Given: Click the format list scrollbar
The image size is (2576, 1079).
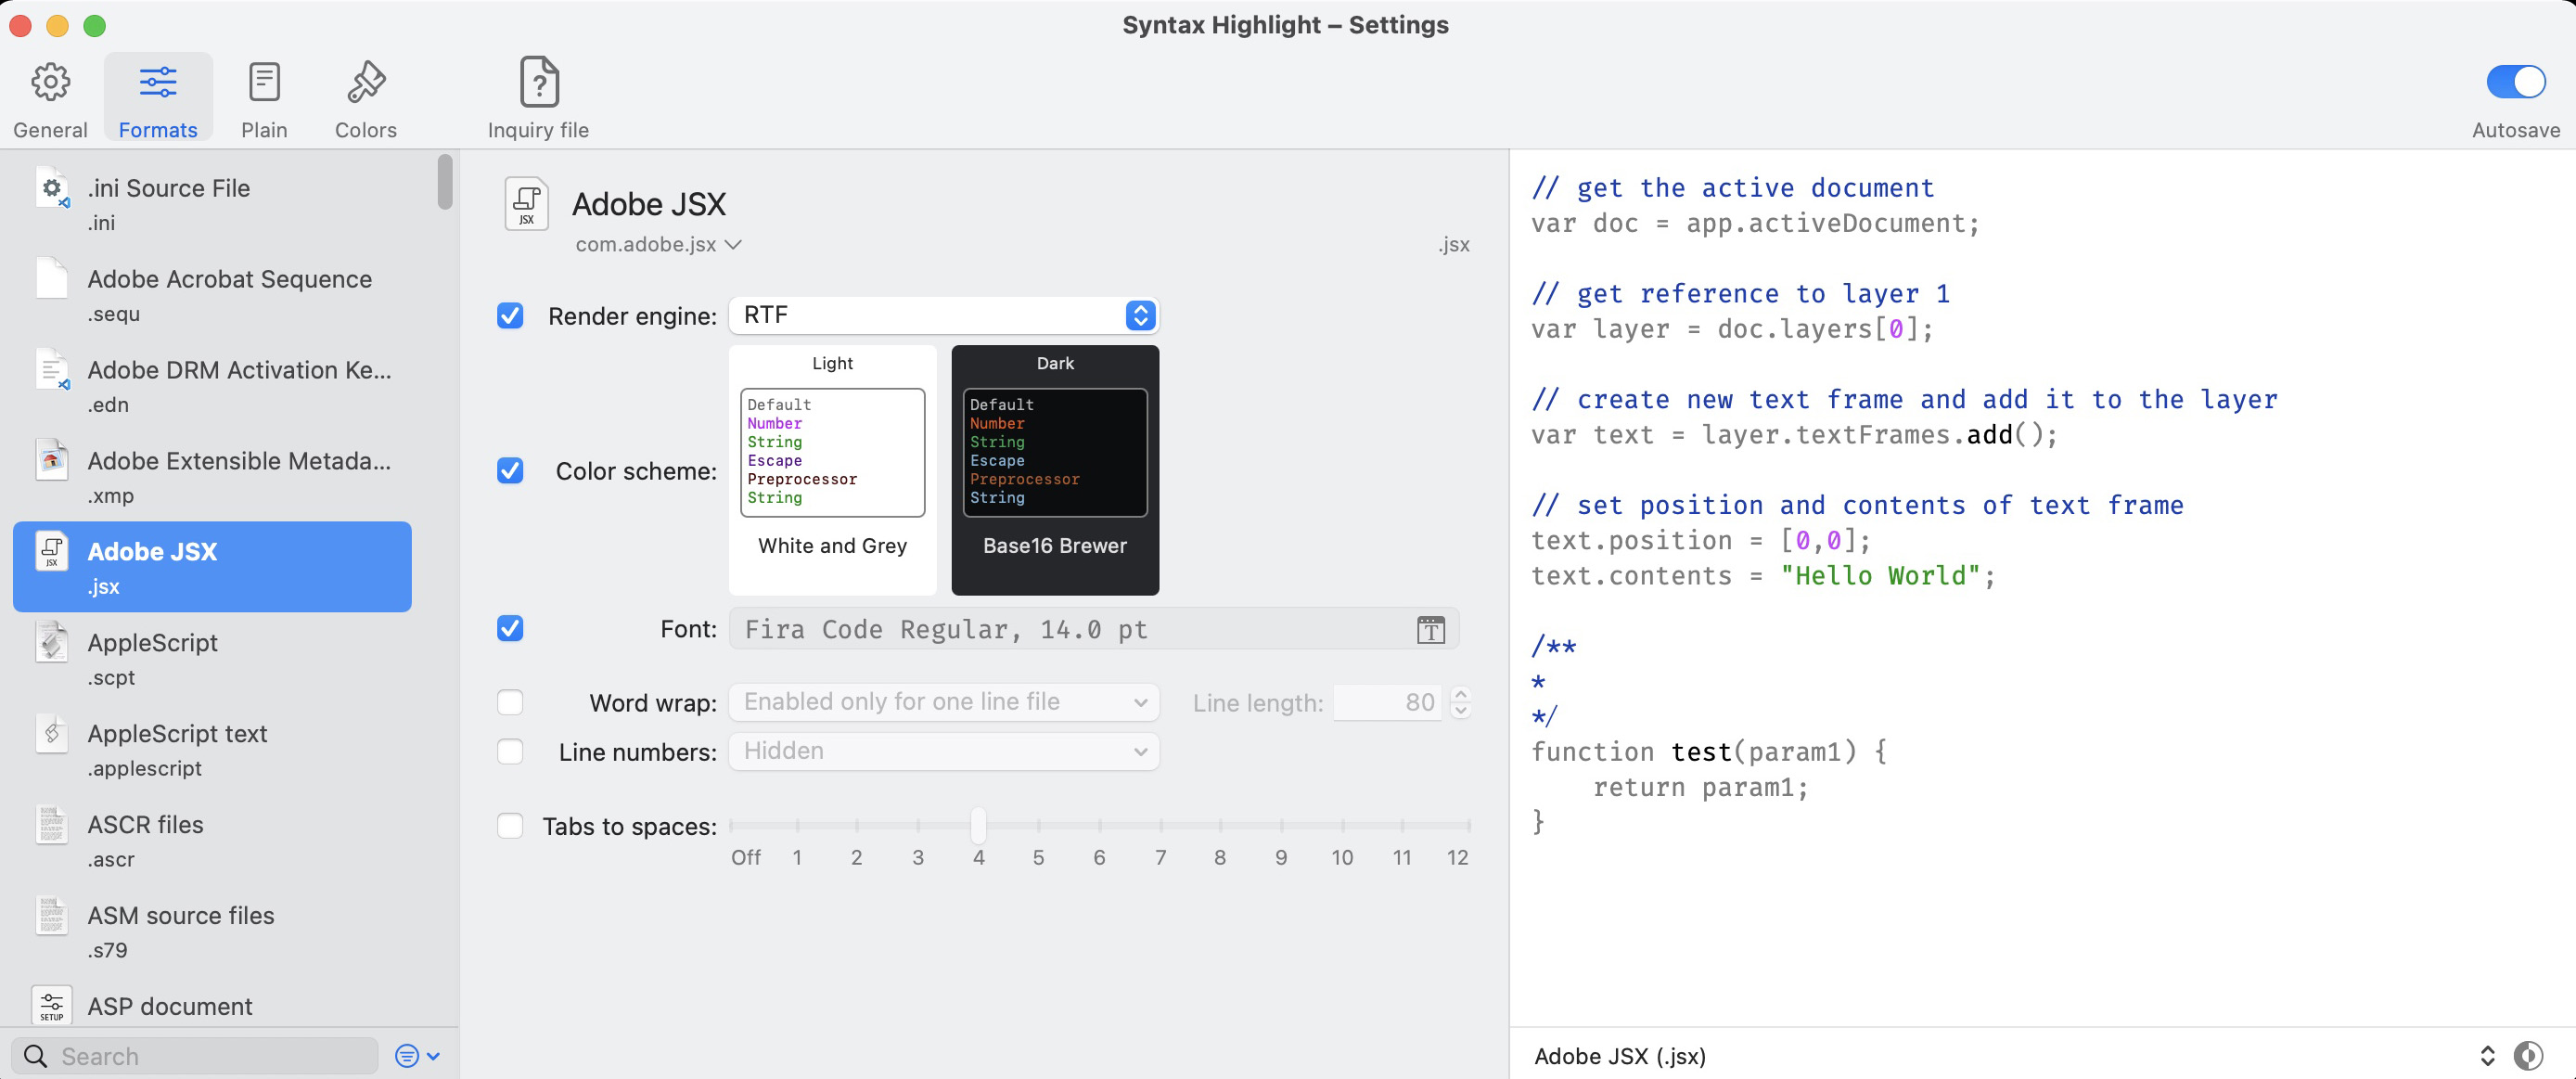Looking at the screenshot, I should click(445, 182).
